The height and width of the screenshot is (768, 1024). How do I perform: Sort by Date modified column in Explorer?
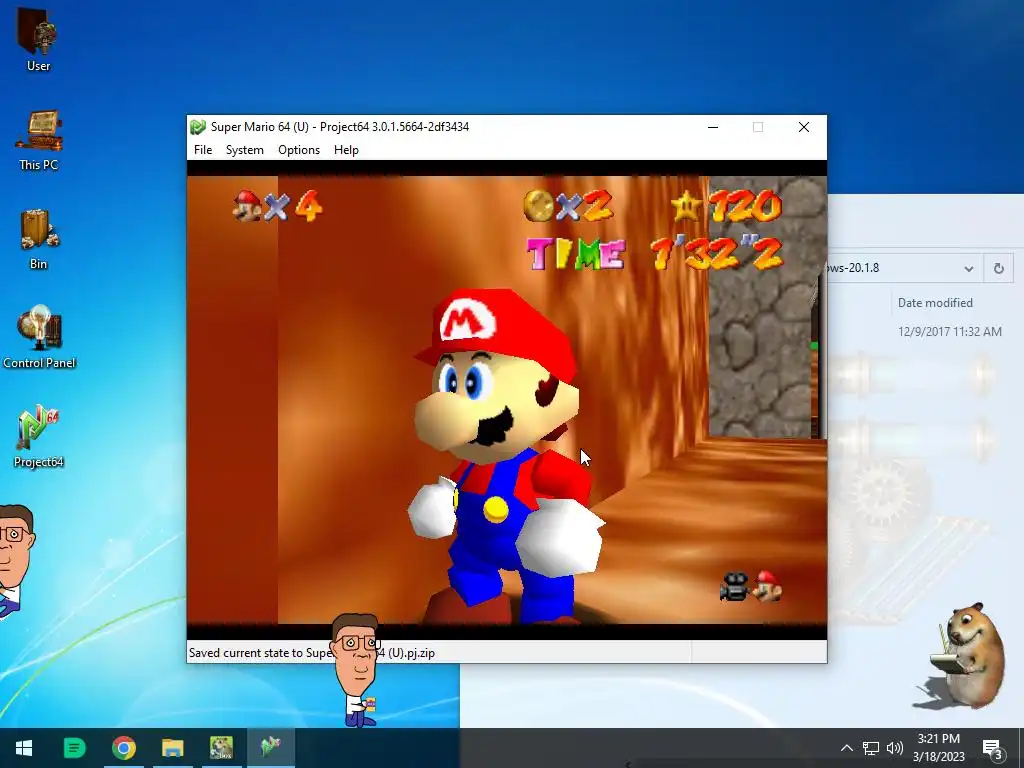[x=935, y=303]
